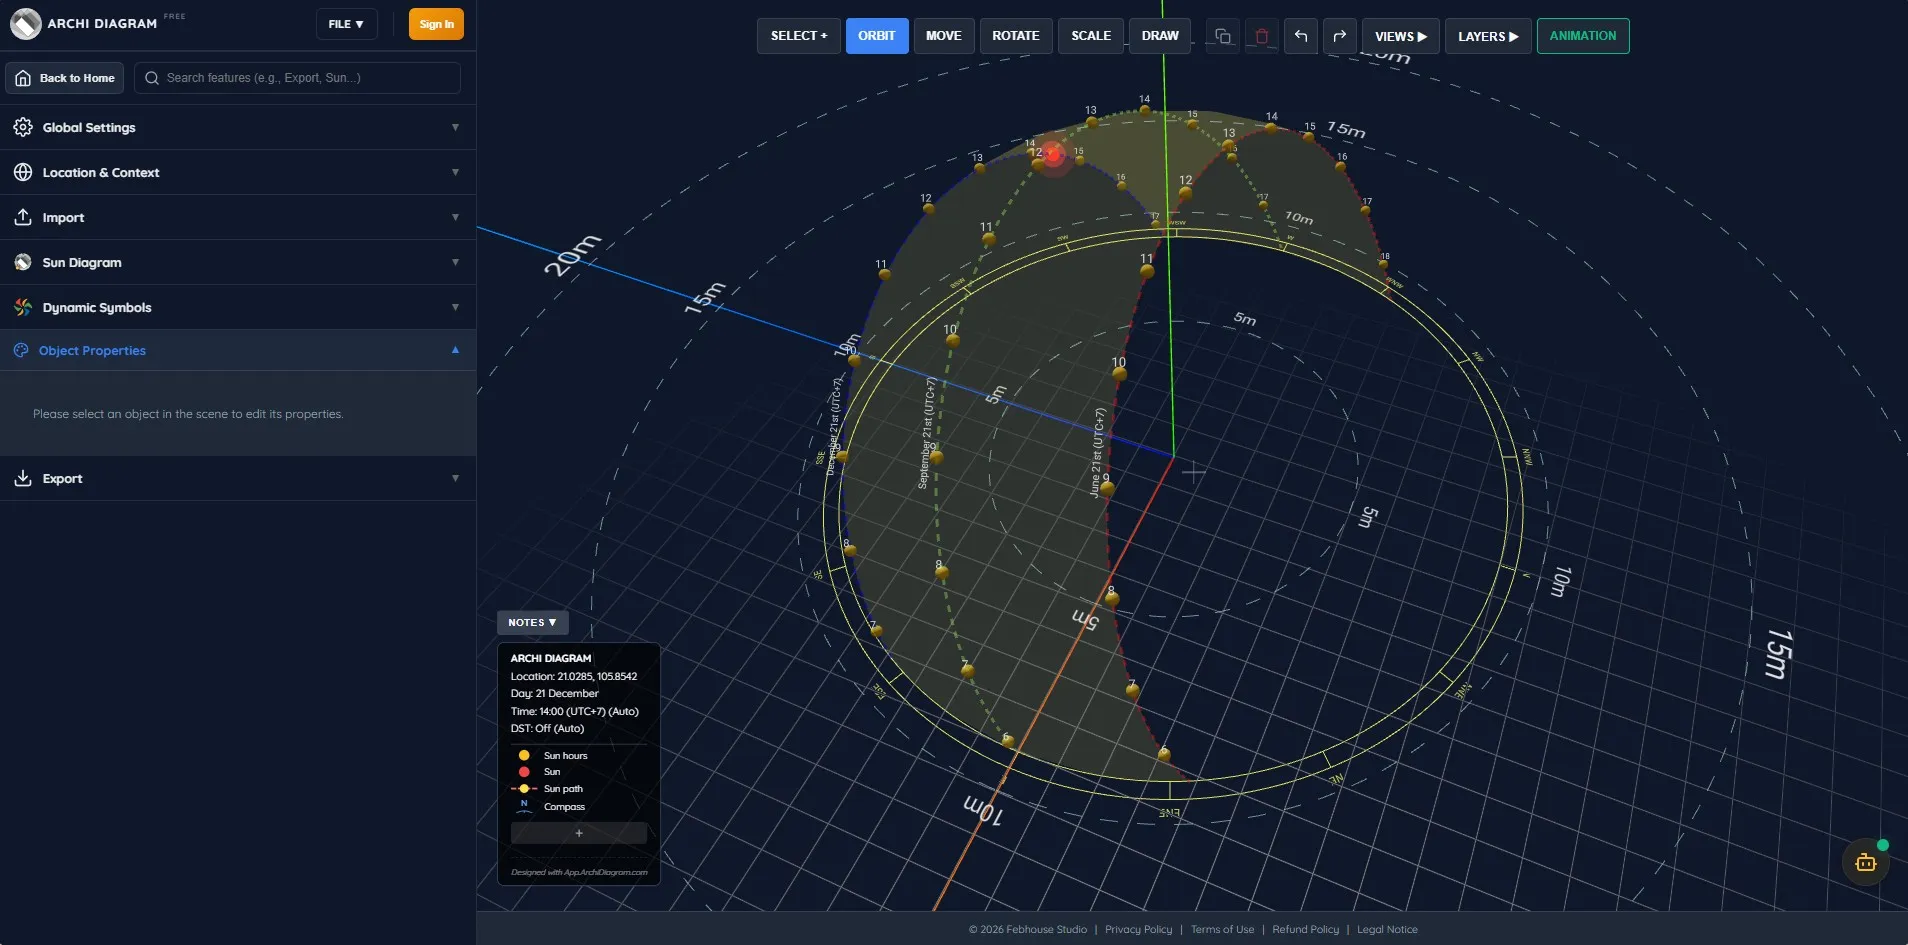This screenshot has height=945, width=1908.
Task: Redo the last action
Action: click(x=1340, y=36)
